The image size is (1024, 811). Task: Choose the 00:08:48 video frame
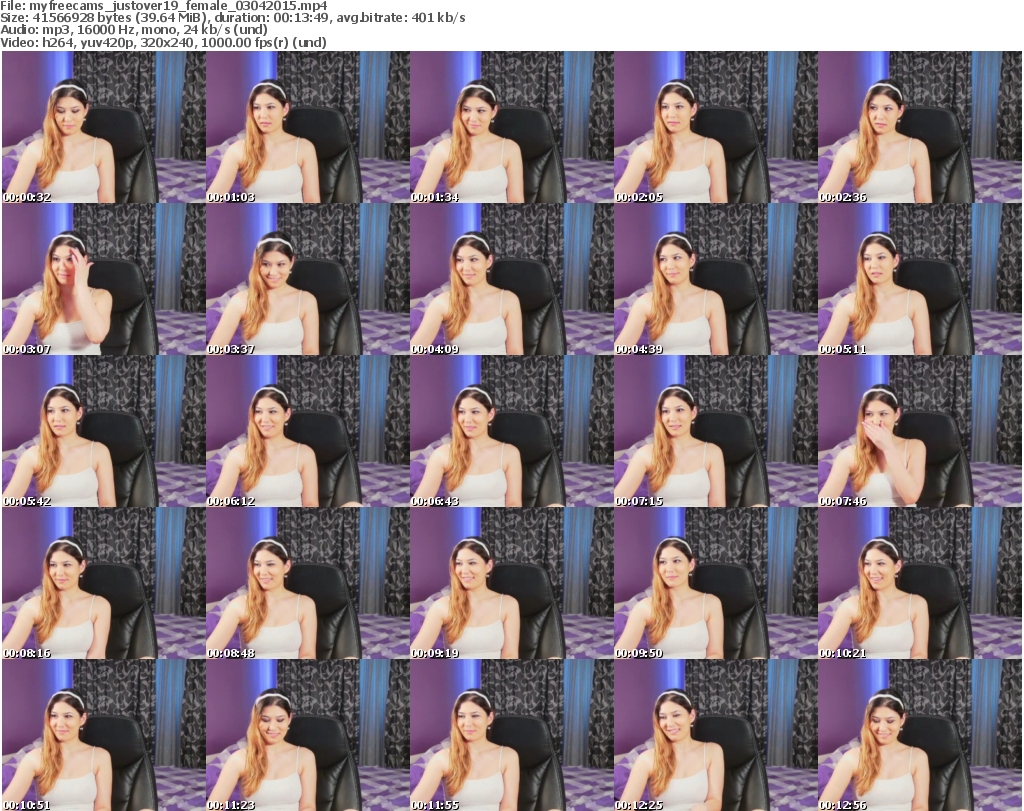coord(308,583)
